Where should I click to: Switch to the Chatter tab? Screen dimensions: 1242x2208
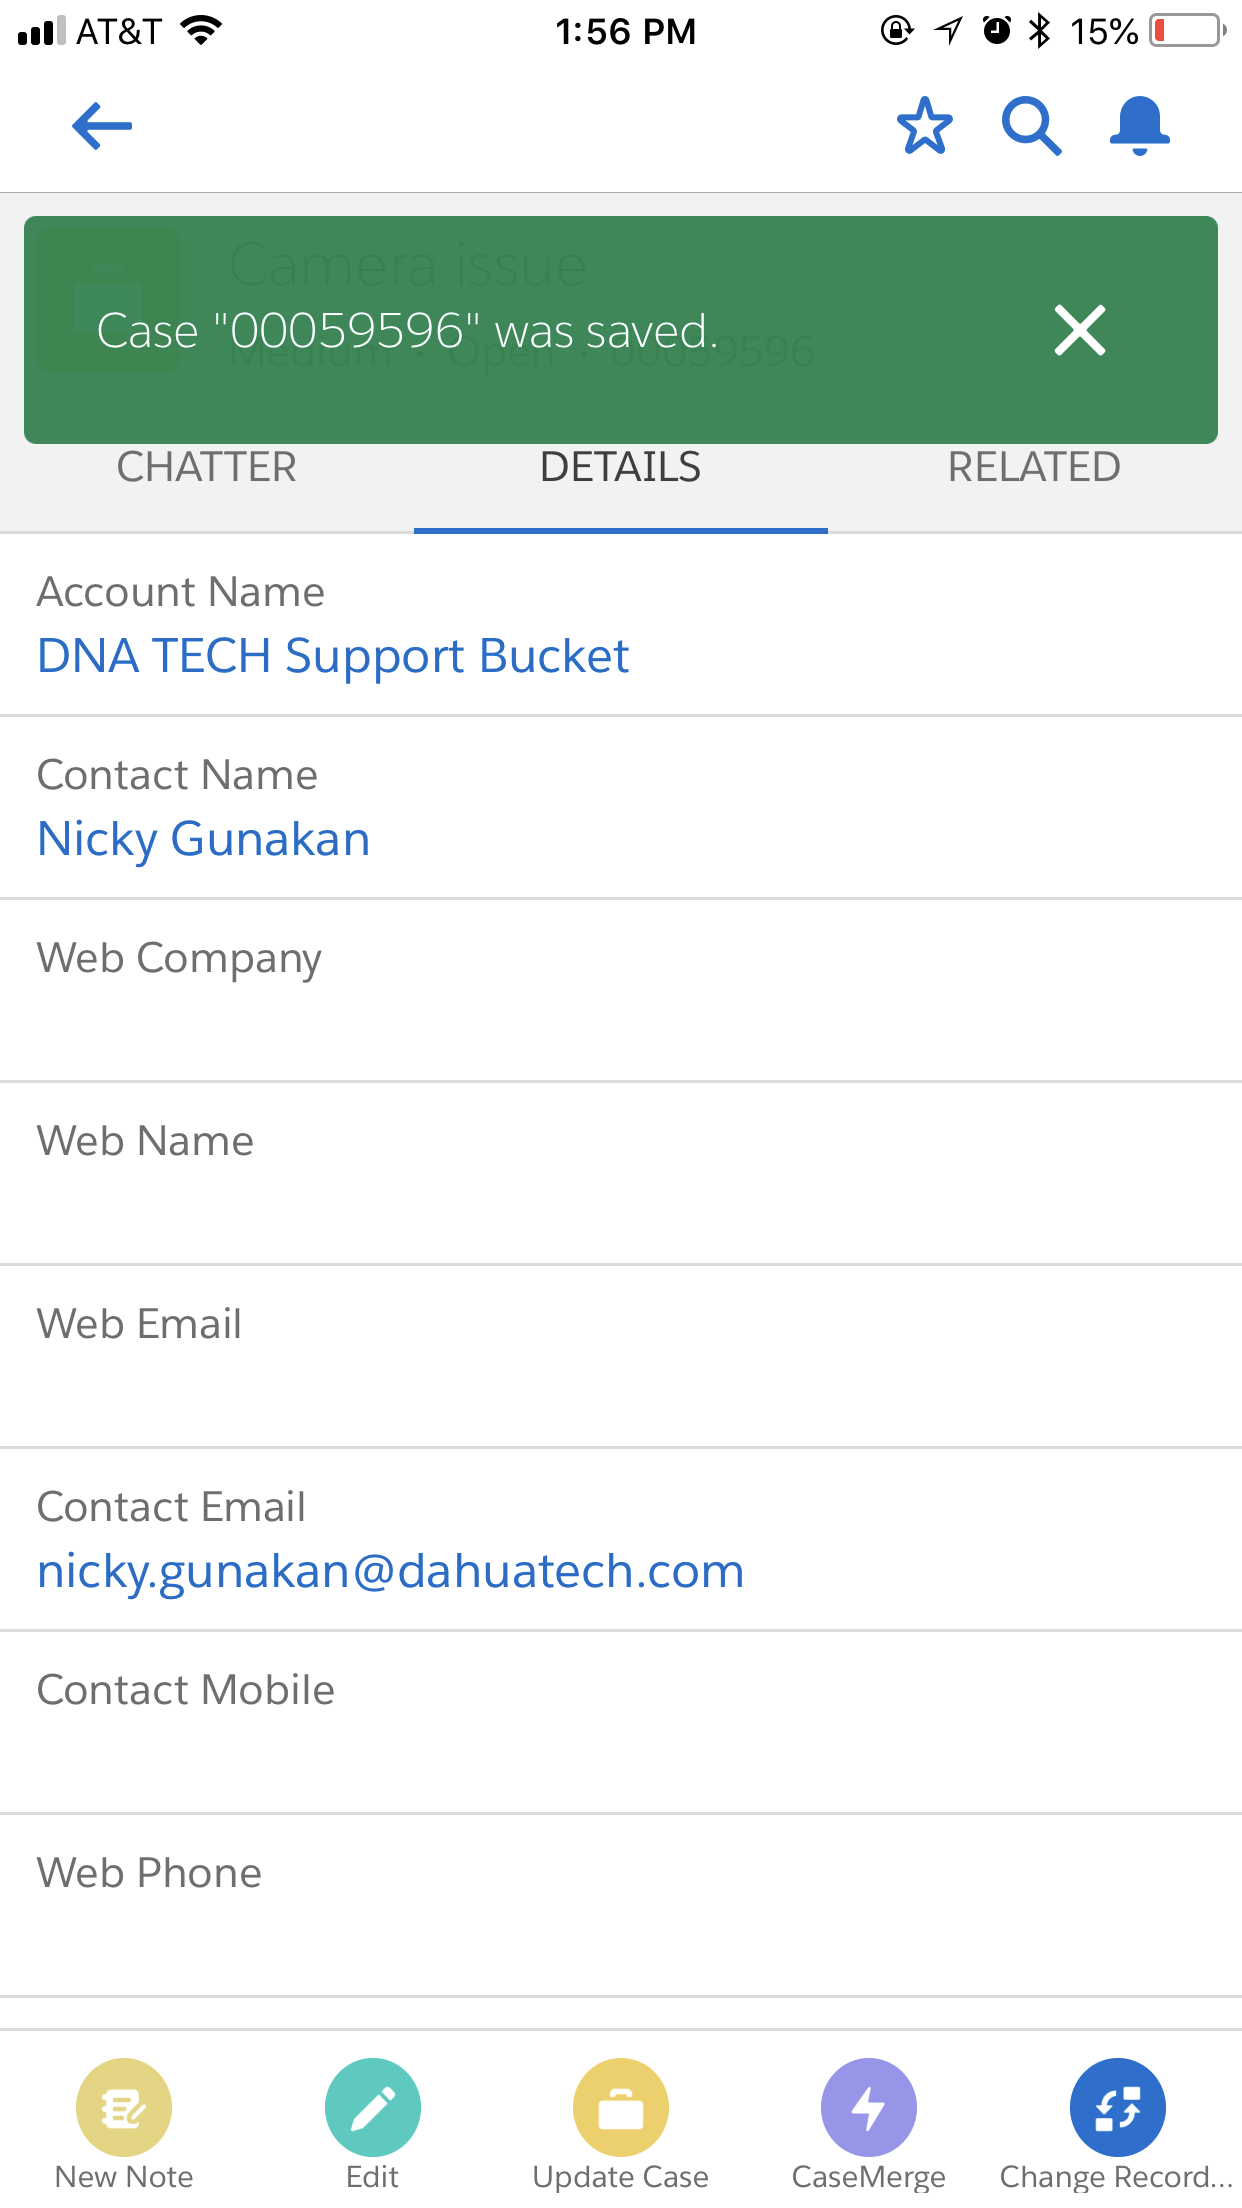point(207,468)
